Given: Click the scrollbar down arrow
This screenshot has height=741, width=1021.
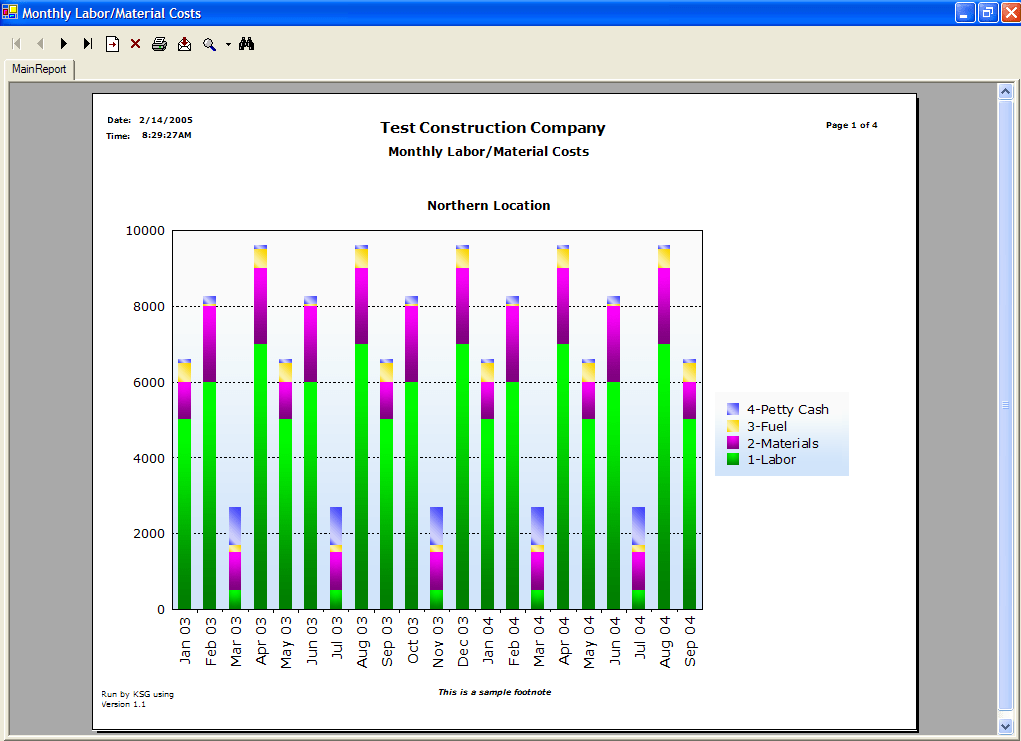Looking at the screenshot, I should tap(1006, 726).
